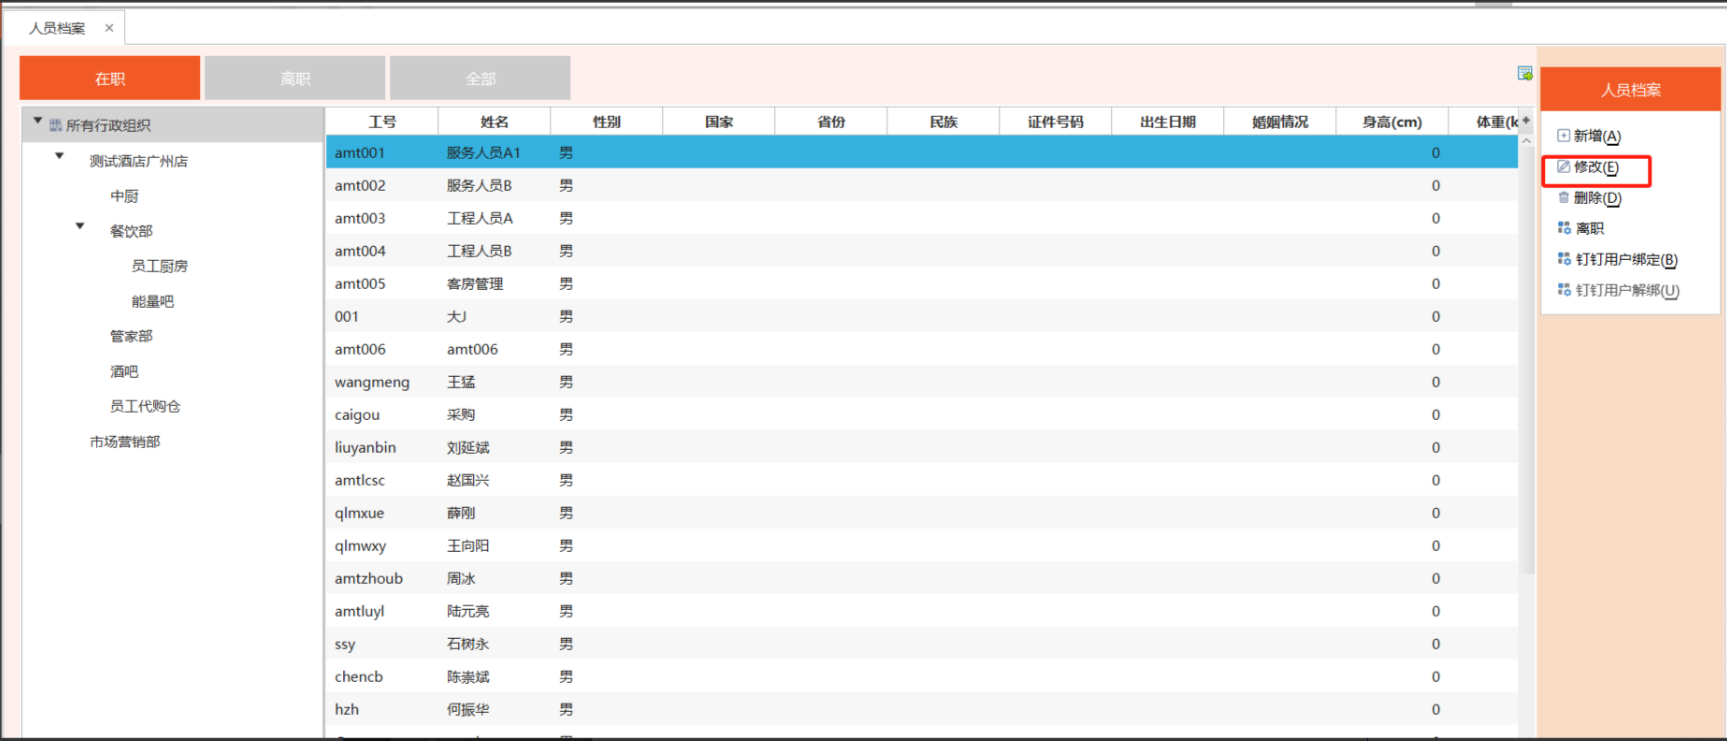Image resolution: width=1727 pixels, height=741 pixels.
Task: Select 市场营销部 in the organization tree
Action: (x=125, y=442)
